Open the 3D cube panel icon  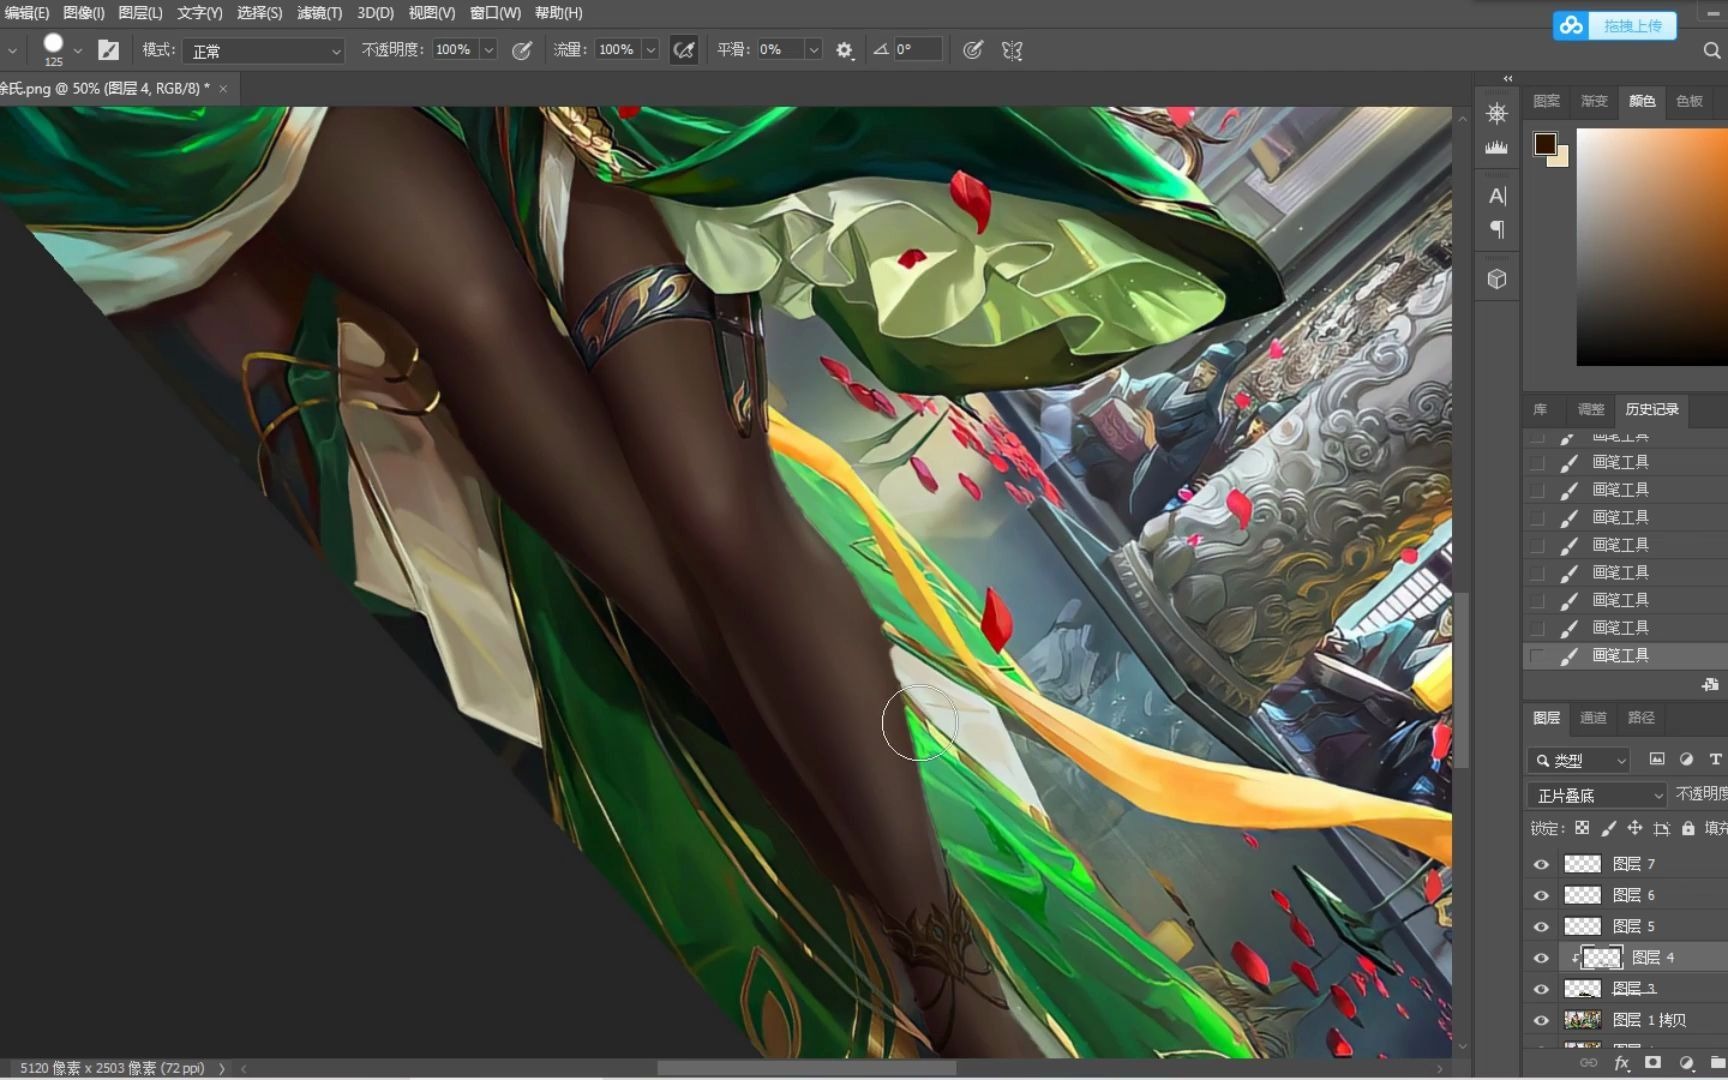point(1496,279)
